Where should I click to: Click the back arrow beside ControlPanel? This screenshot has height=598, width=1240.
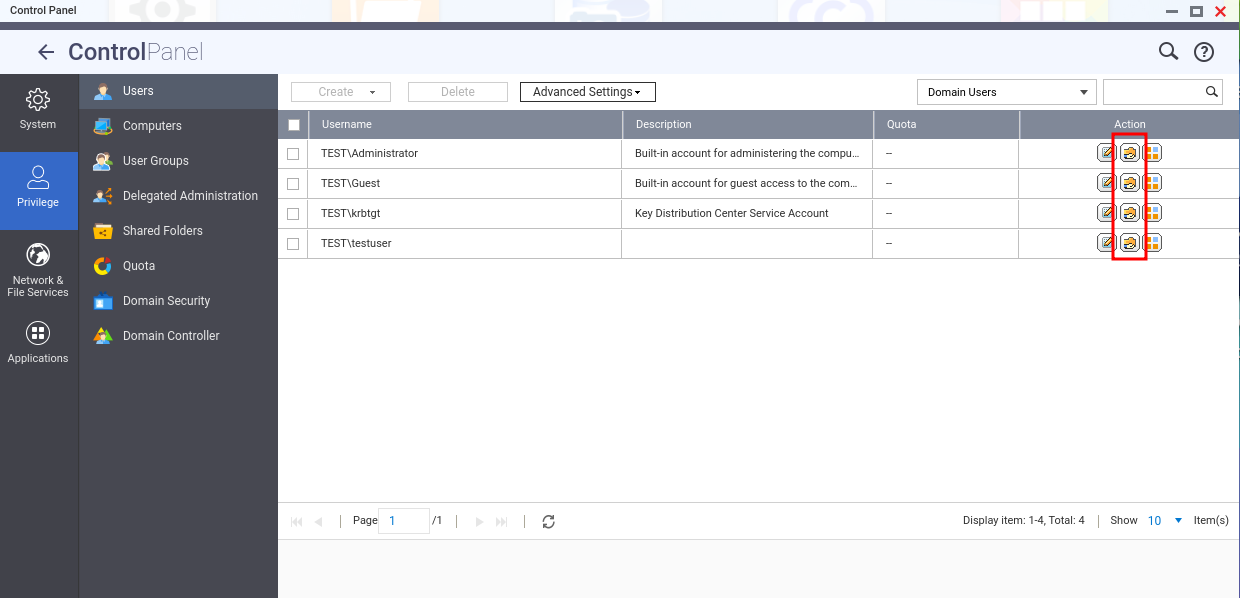click(x=46, y=53)
